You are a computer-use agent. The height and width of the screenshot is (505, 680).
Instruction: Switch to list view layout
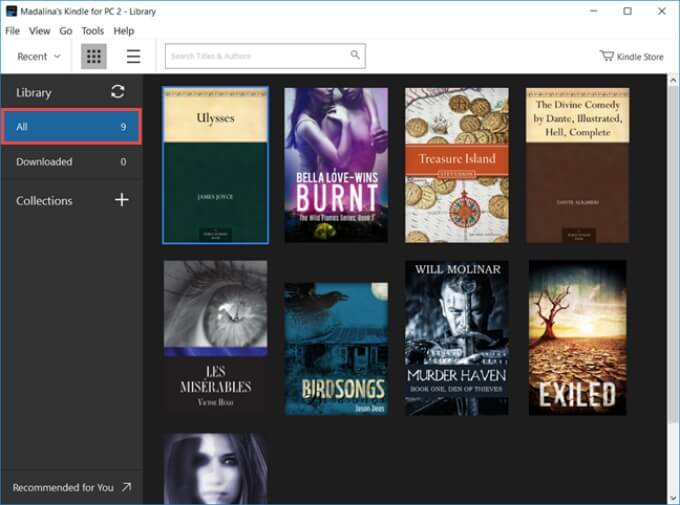[x=133, y=56]
